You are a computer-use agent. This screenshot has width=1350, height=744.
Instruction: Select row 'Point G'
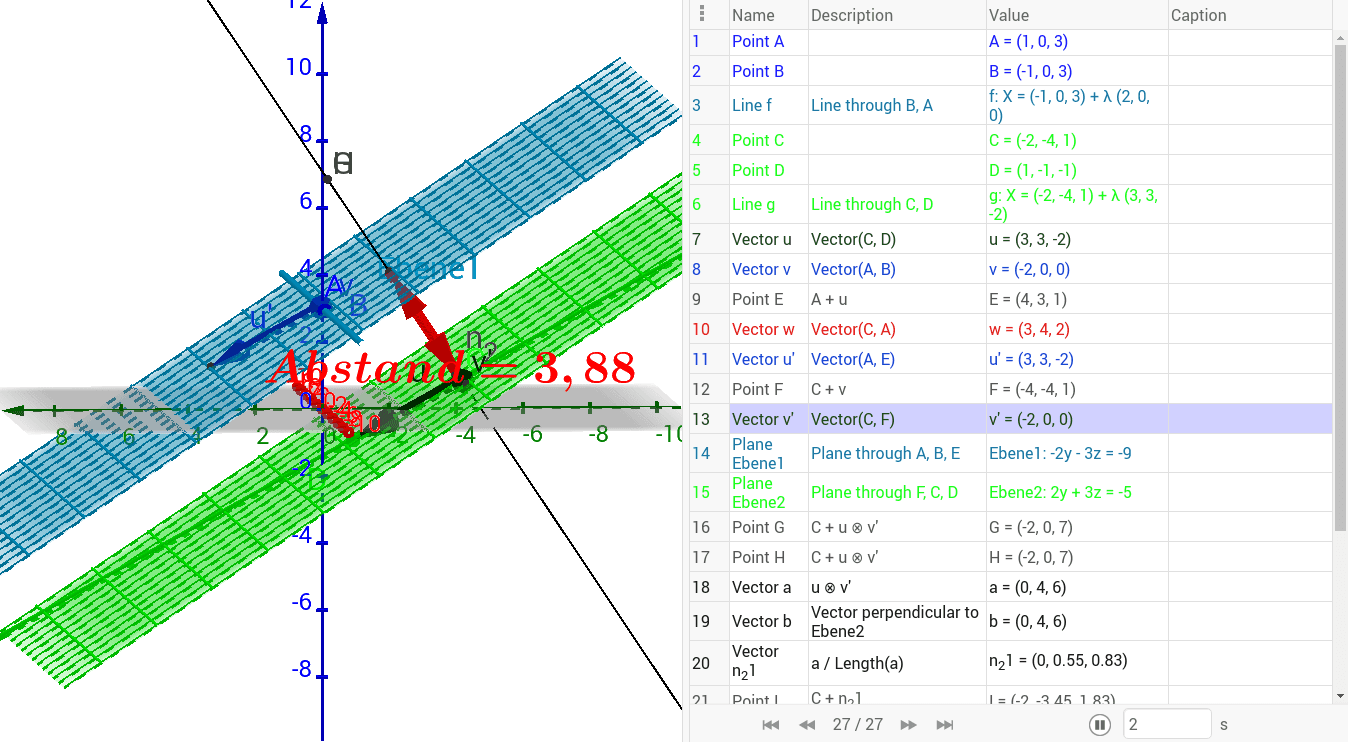point(1010,527)
